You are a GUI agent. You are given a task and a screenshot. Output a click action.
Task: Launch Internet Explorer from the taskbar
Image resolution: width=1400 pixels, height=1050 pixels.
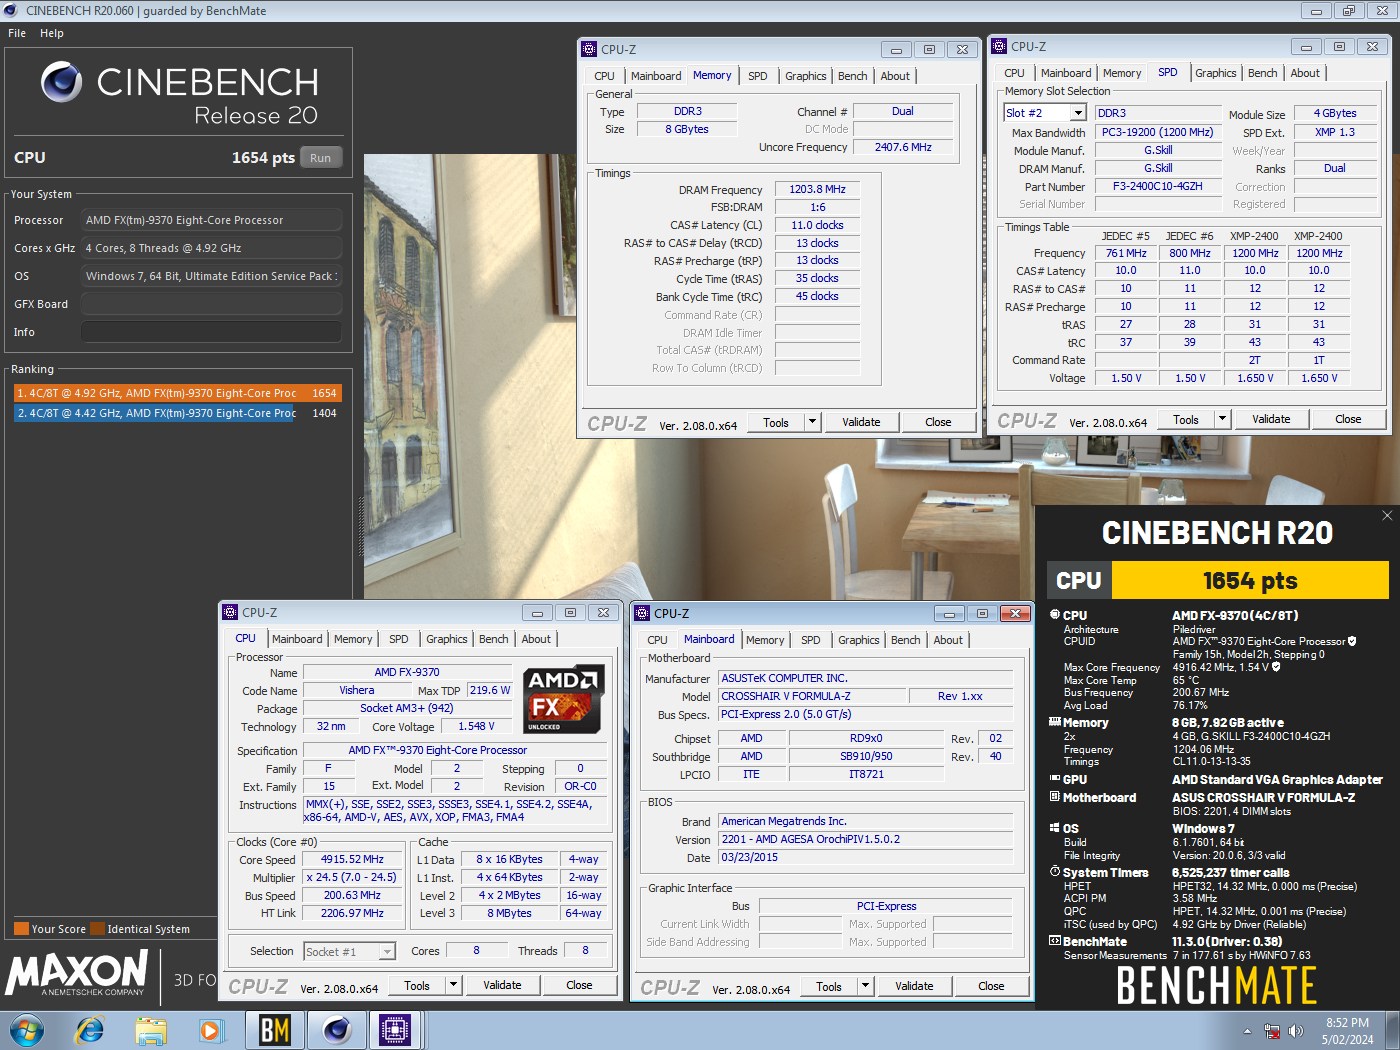click(x=89, y=1030)
